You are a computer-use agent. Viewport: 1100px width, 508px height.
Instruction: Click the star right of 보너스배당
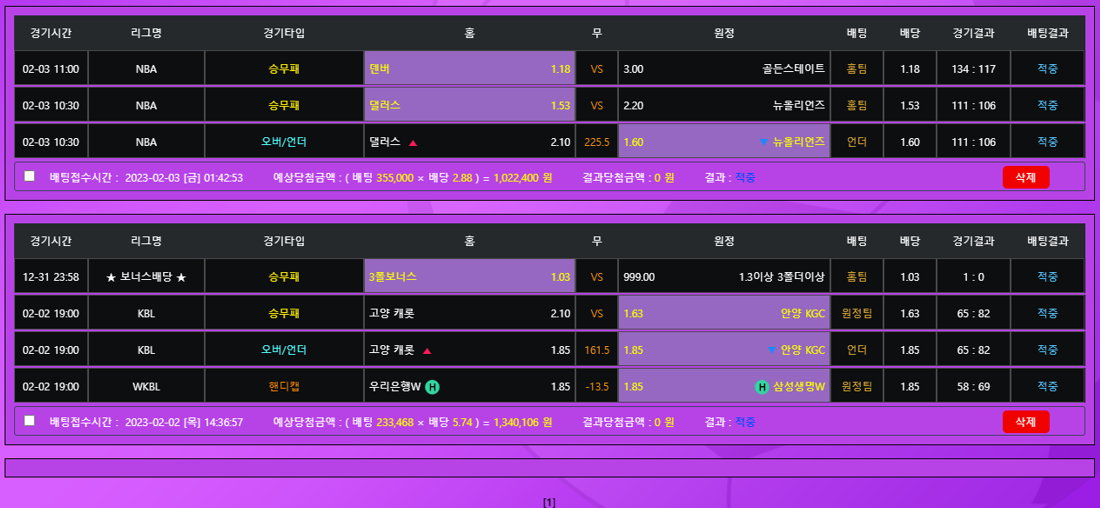pyautogui.click(x=181, y=277)
